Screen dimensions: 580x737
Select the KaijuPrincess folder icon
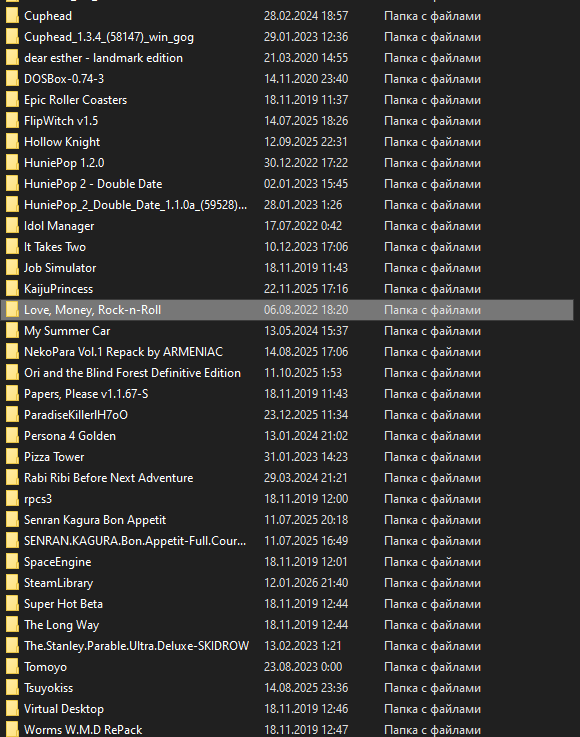point(12,289)
